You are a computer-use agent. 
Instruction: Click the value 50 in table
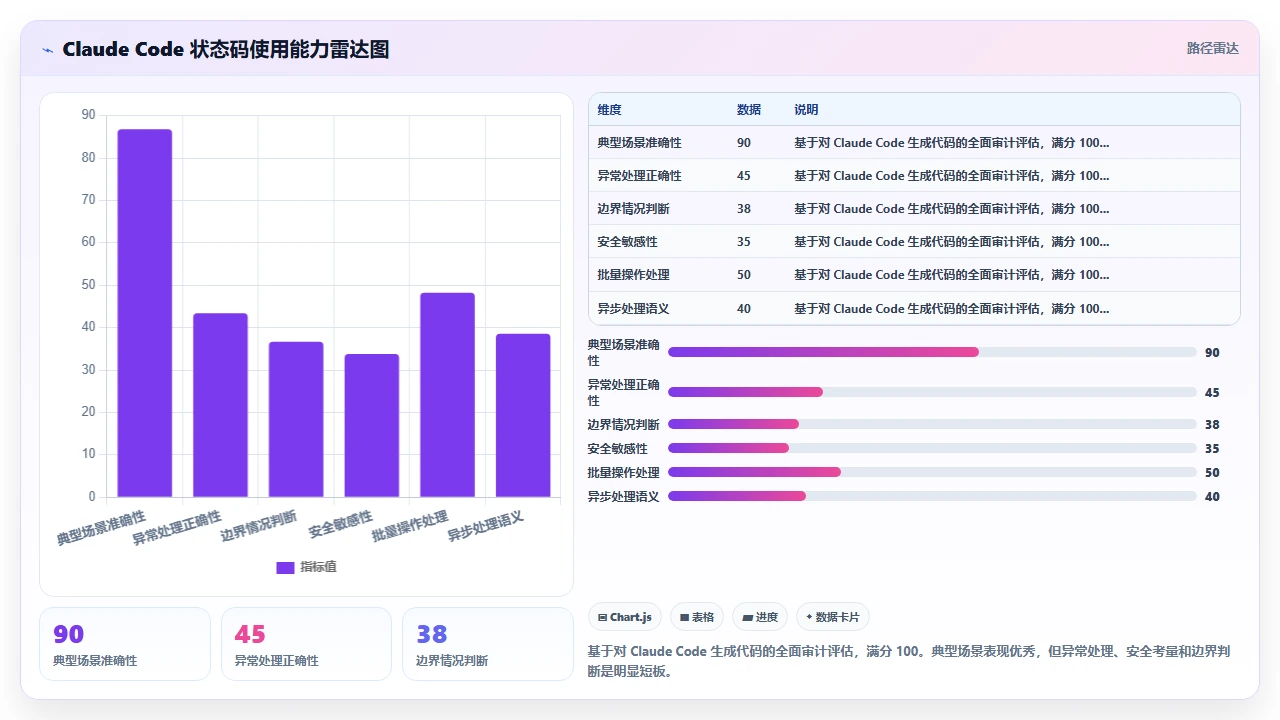click(743, 275)
